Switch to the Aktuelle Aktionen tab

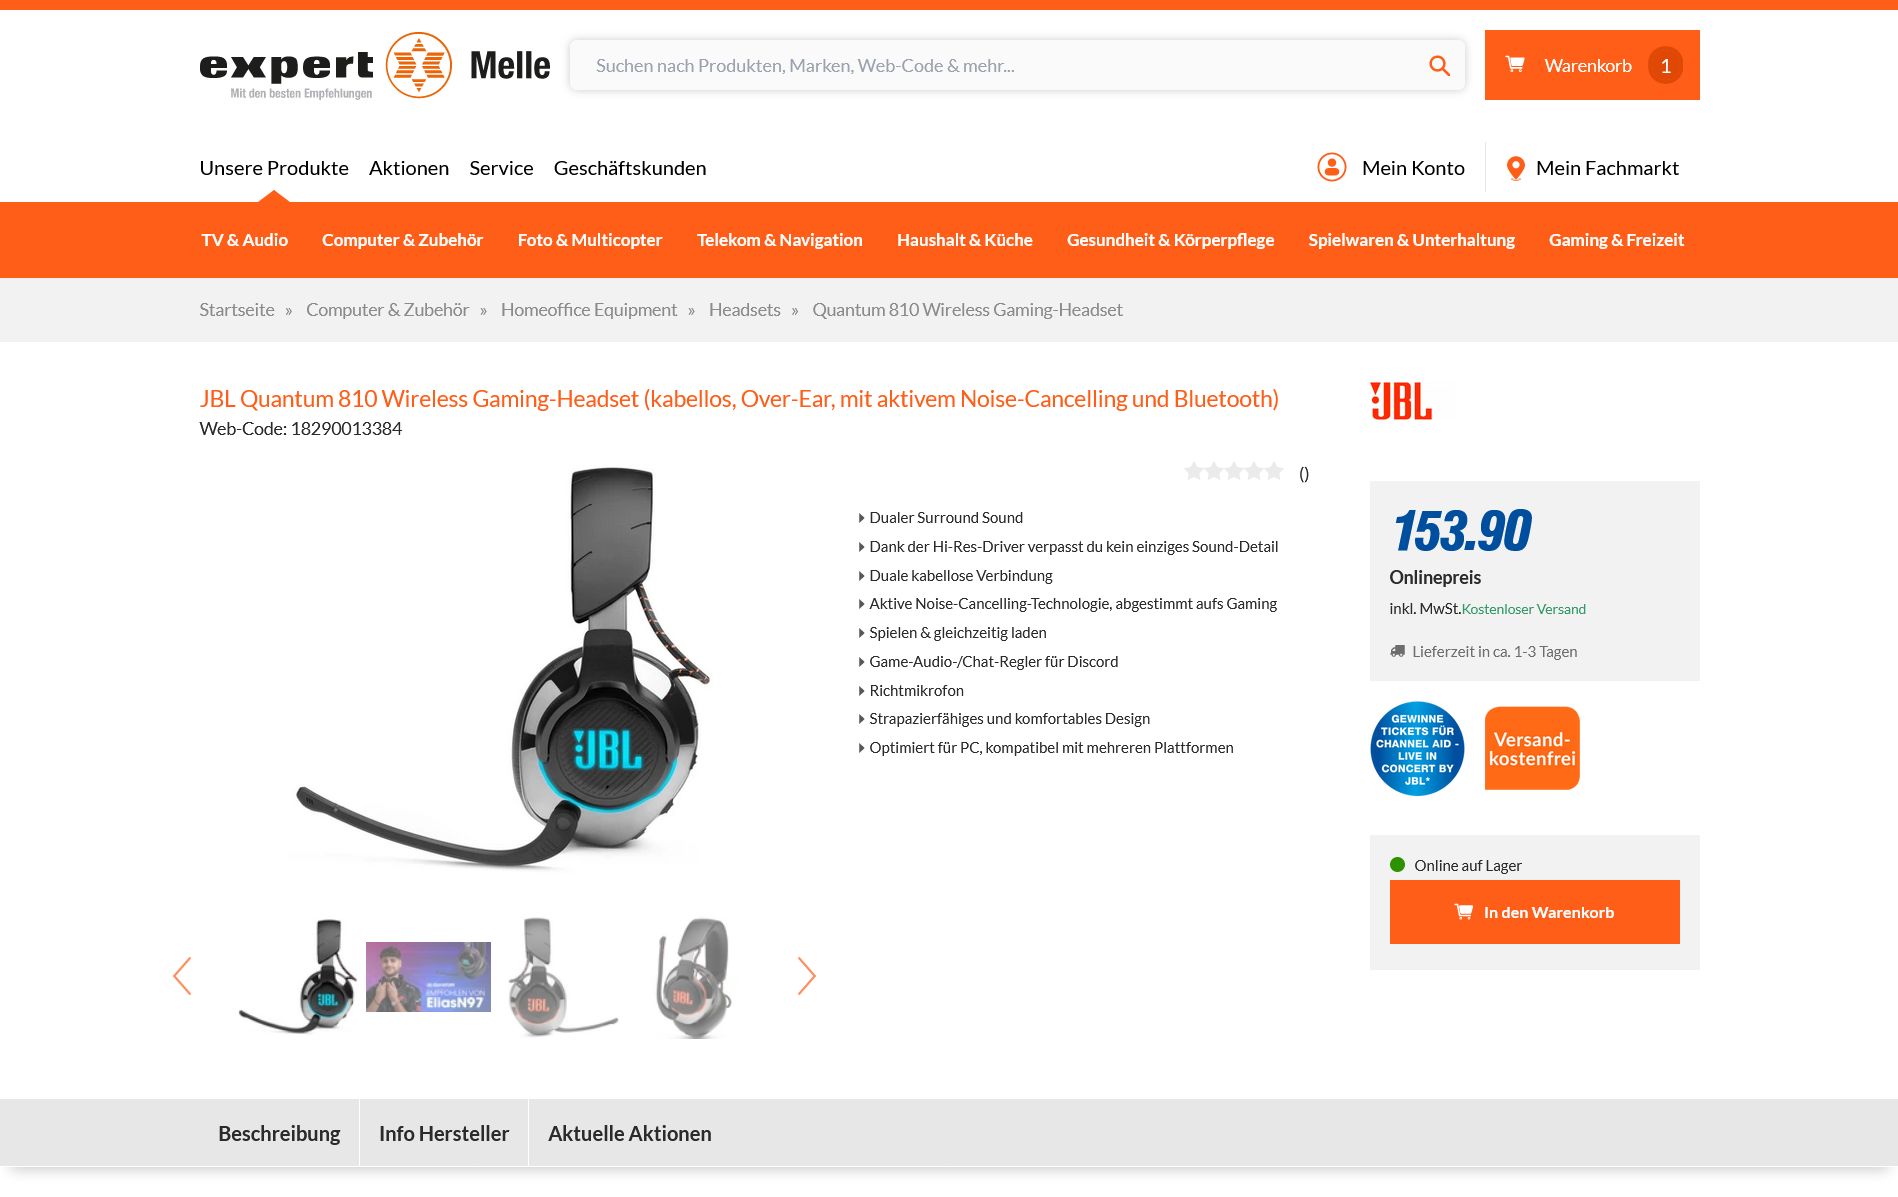pyautogui.click(x=630, y=1133)
